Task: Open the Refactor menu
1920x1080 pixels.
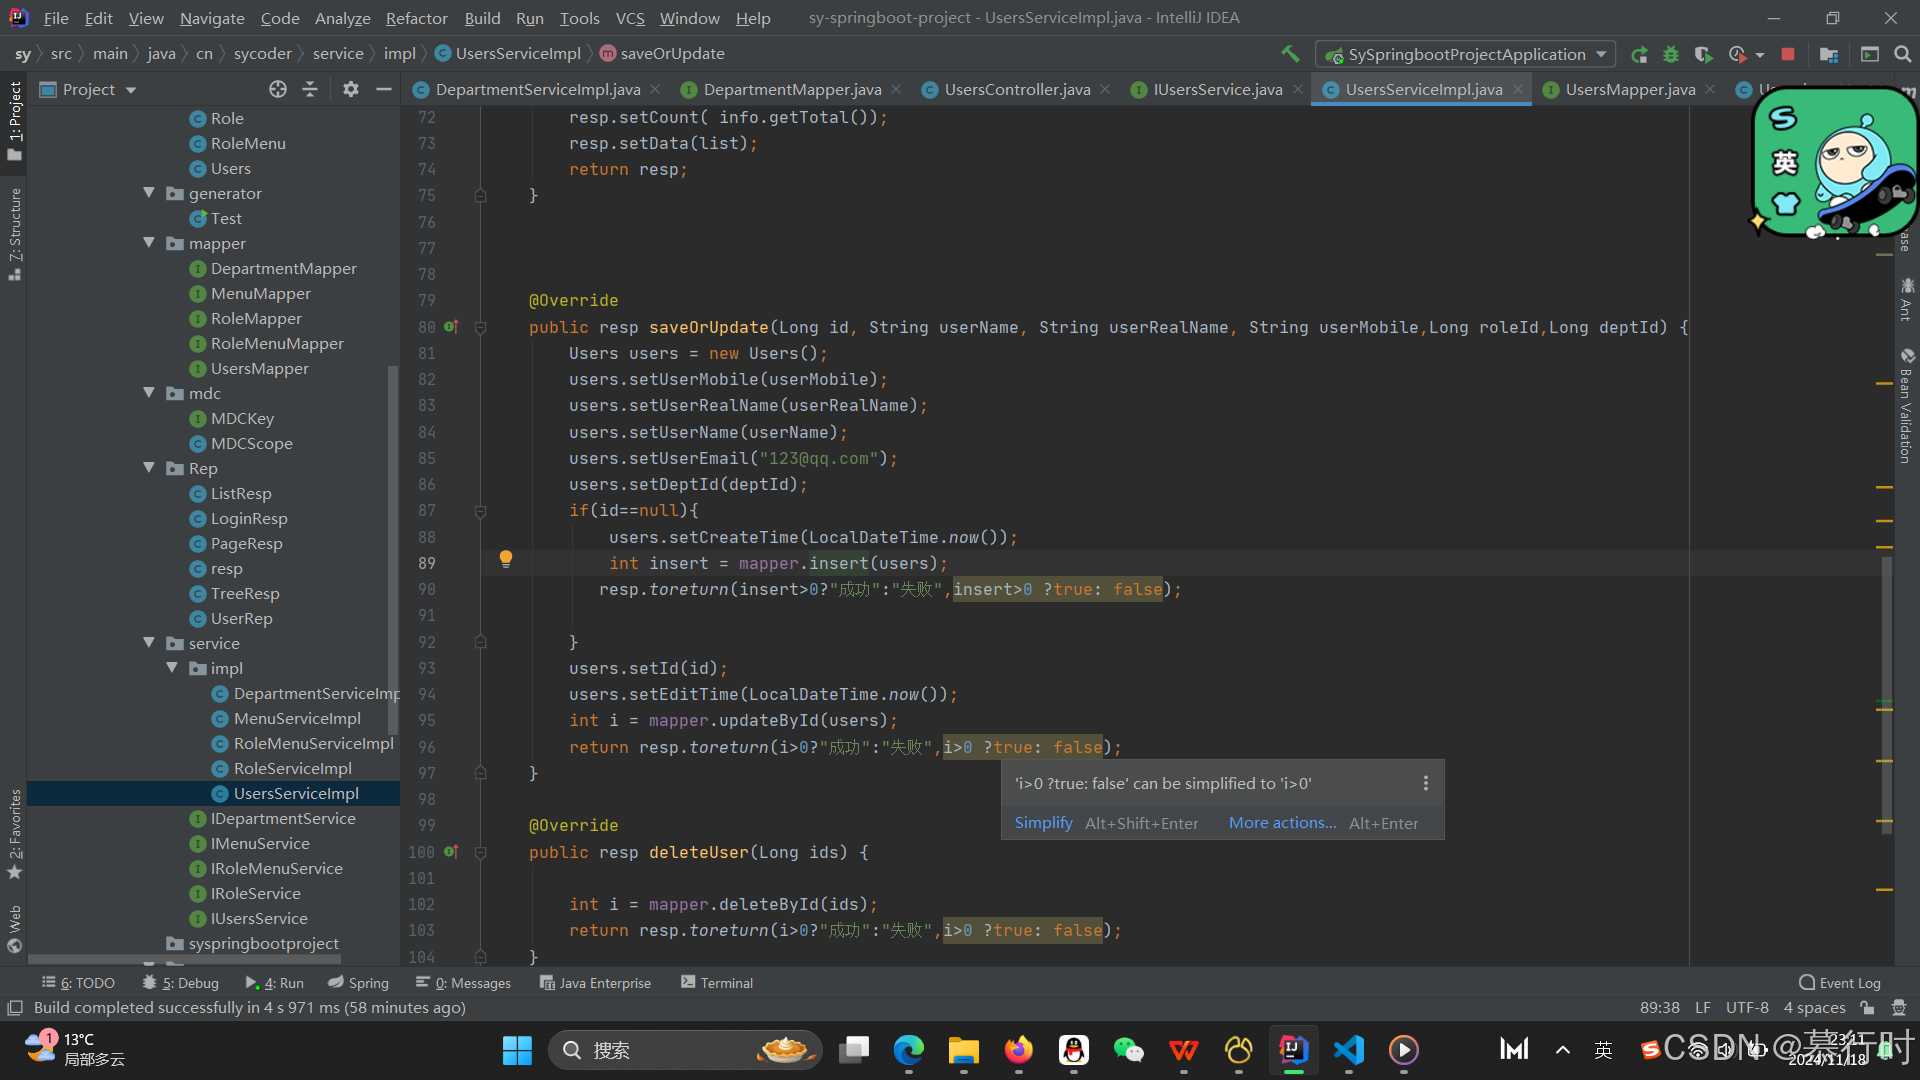Action: [416, 18]
